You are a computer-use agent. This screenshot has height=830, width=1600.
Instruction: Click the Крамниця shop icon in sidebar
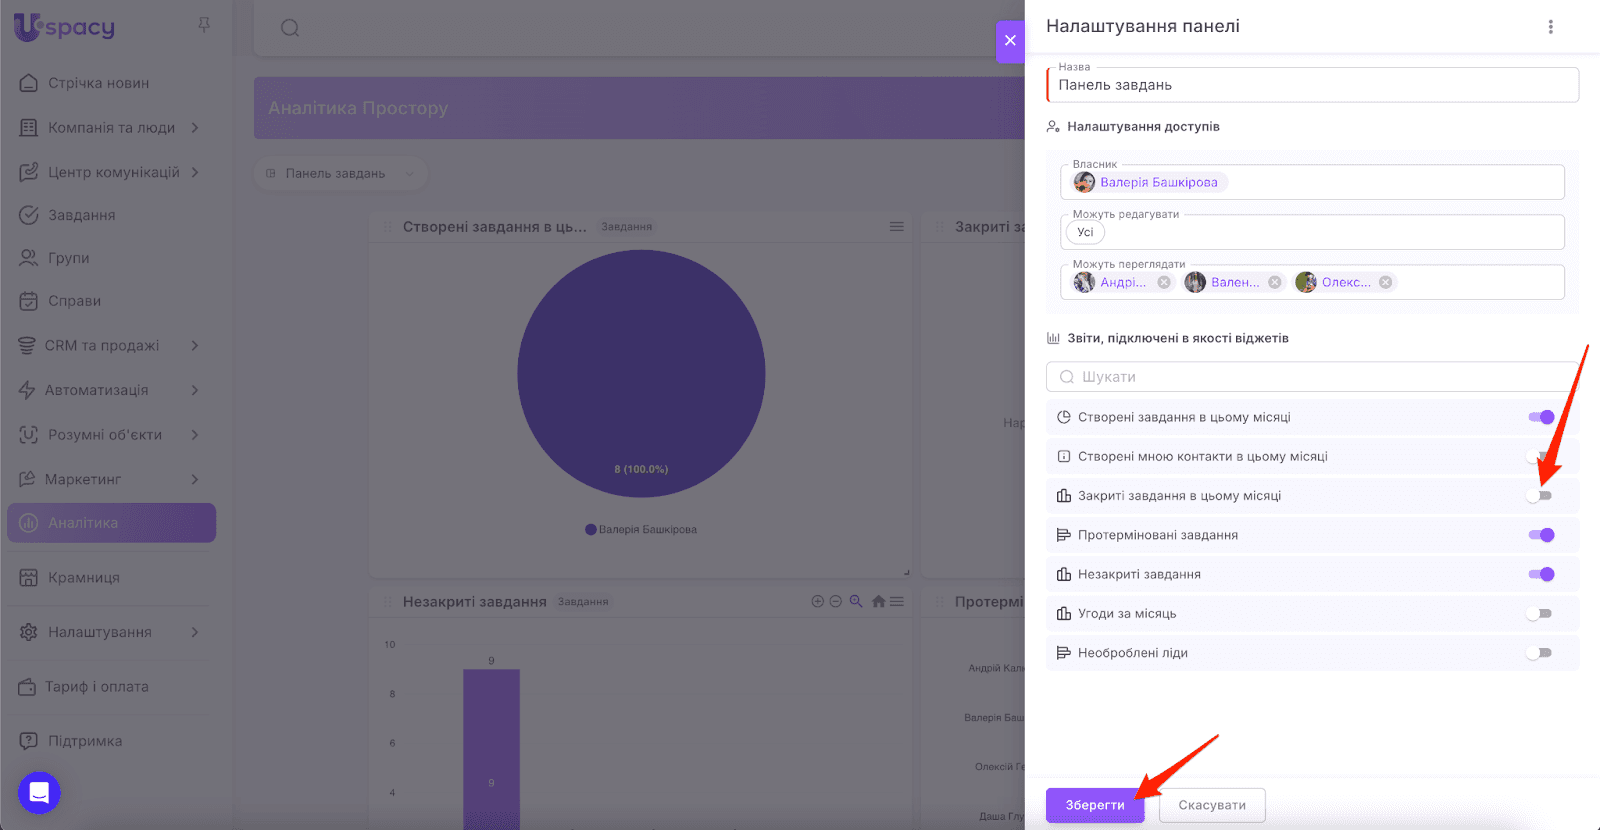pos(29,577)
